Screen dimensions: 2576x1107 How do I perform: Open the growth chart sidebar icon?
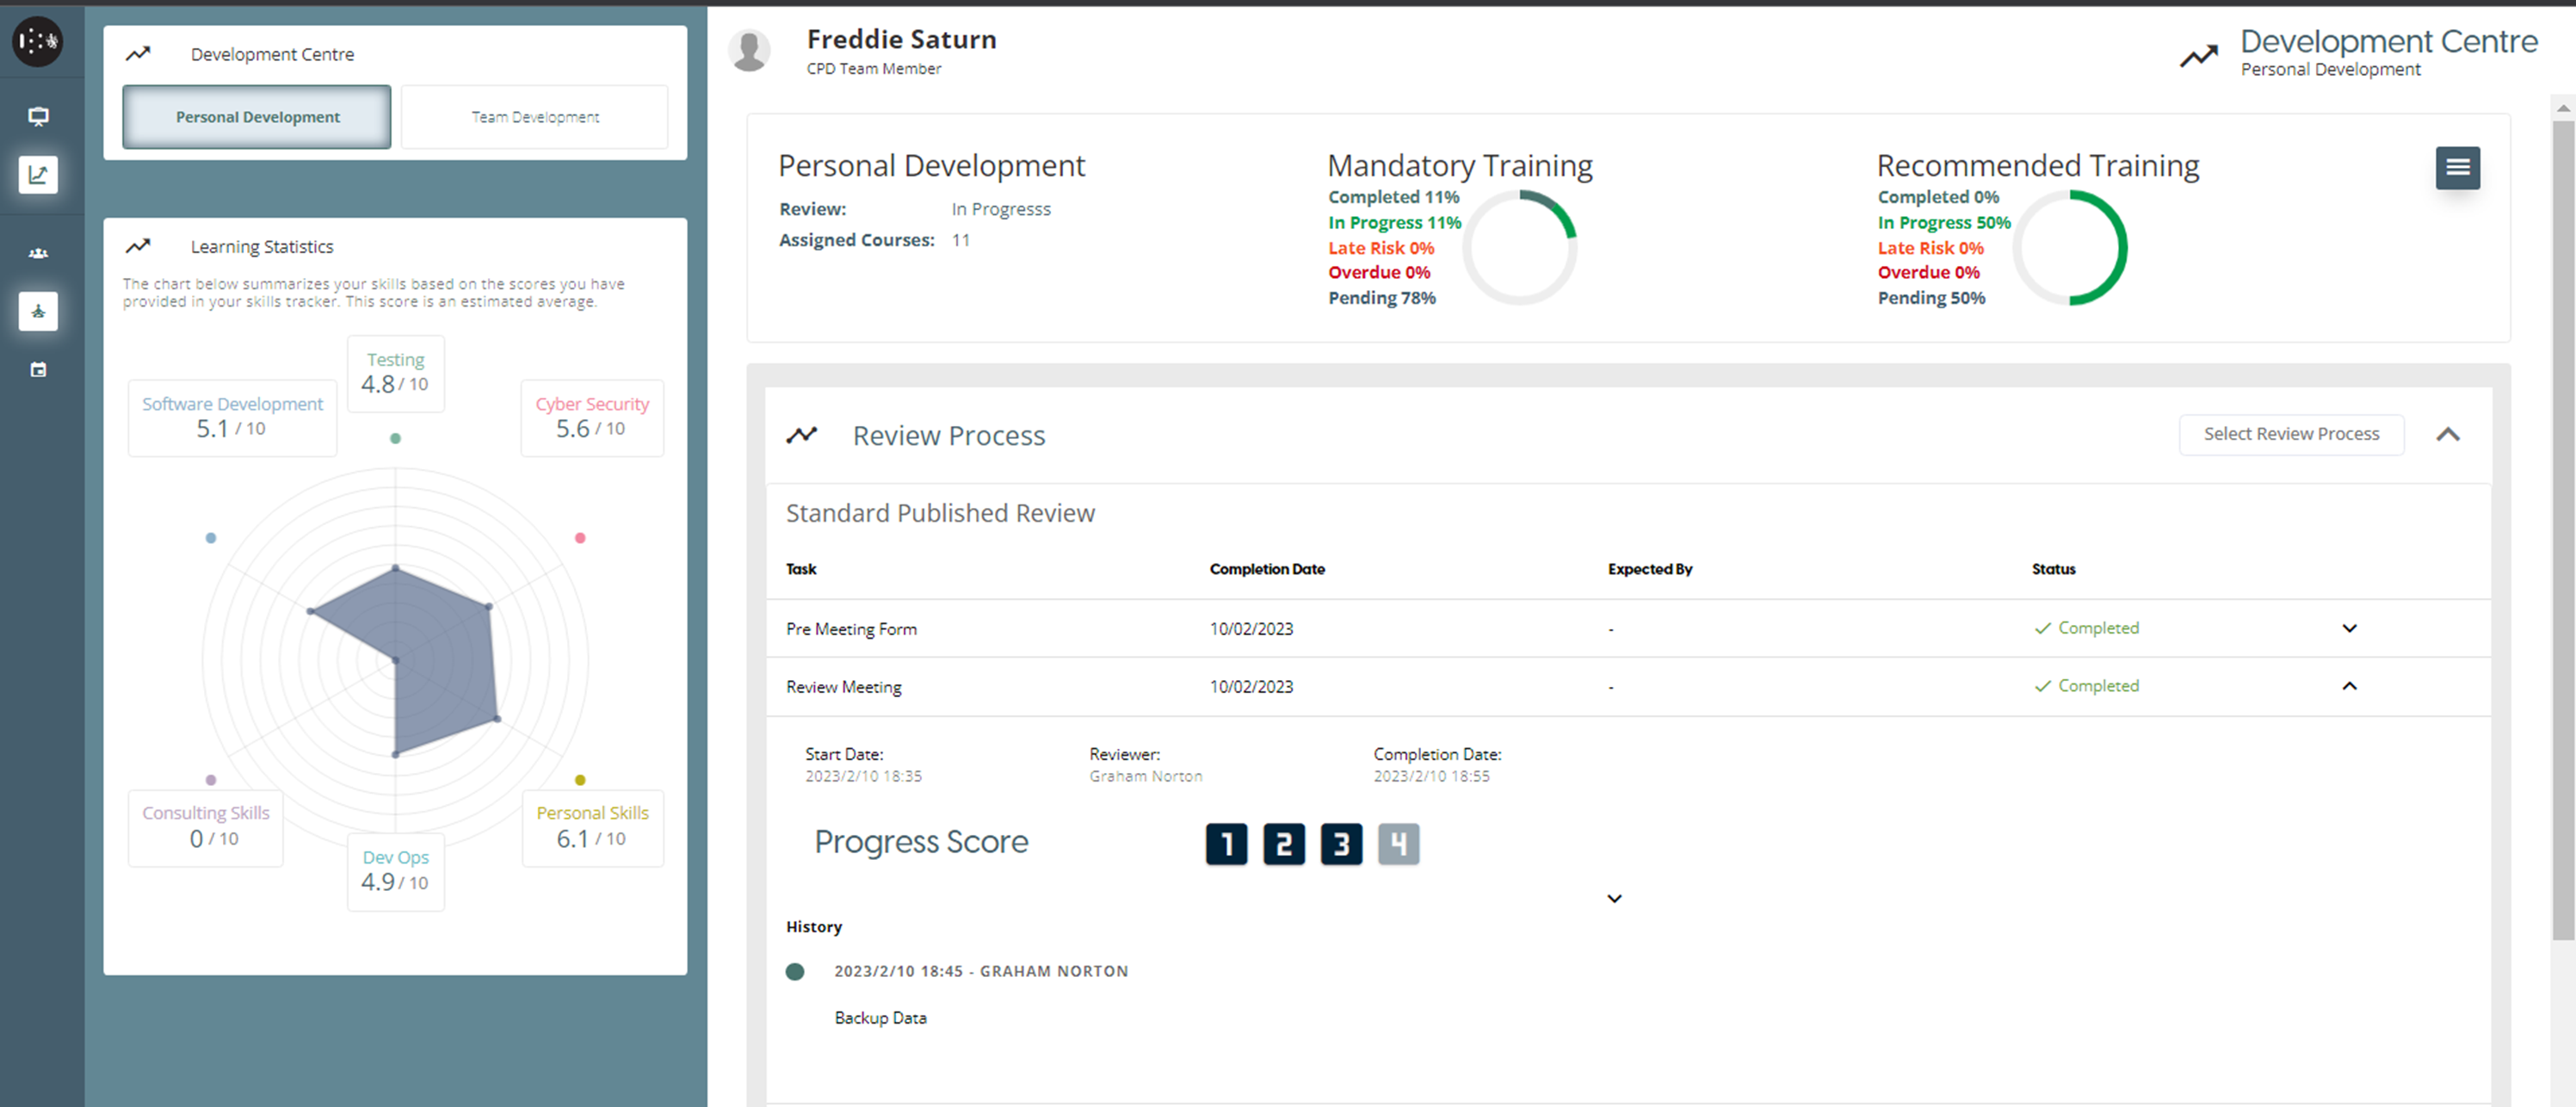point(38,175)
